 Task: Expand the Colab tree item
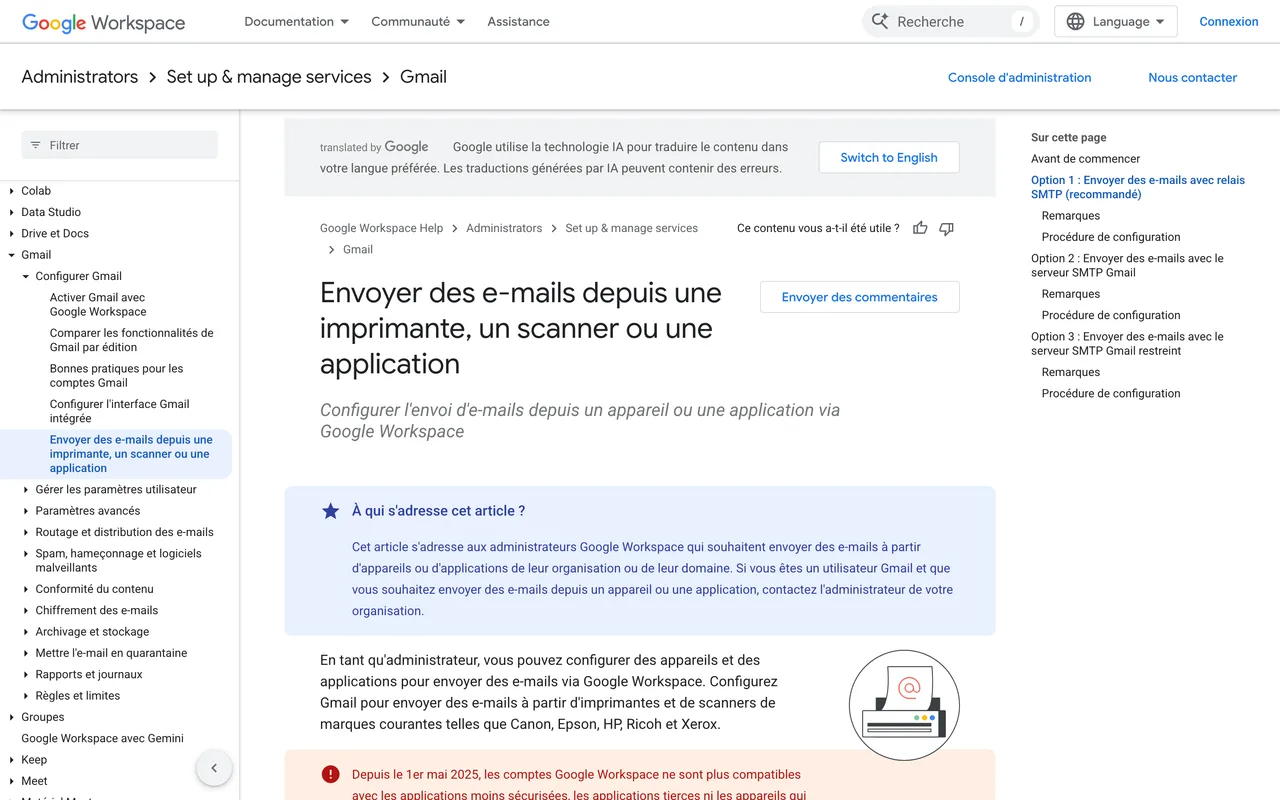tap(12, 191)
